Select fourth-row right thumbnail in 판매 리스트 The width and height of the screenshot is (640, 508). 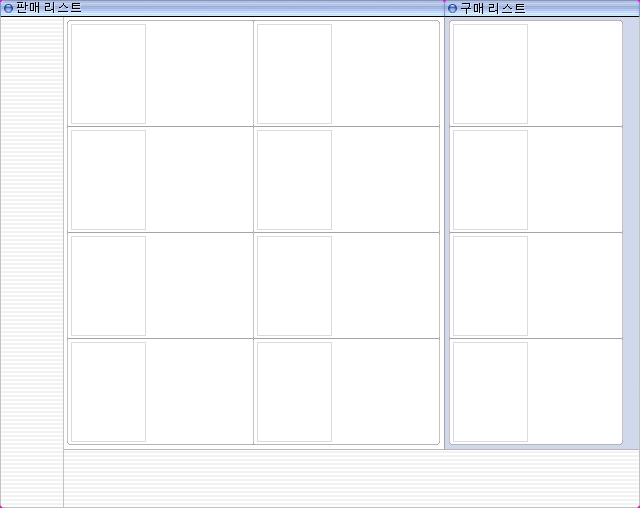tap(295, 392)
